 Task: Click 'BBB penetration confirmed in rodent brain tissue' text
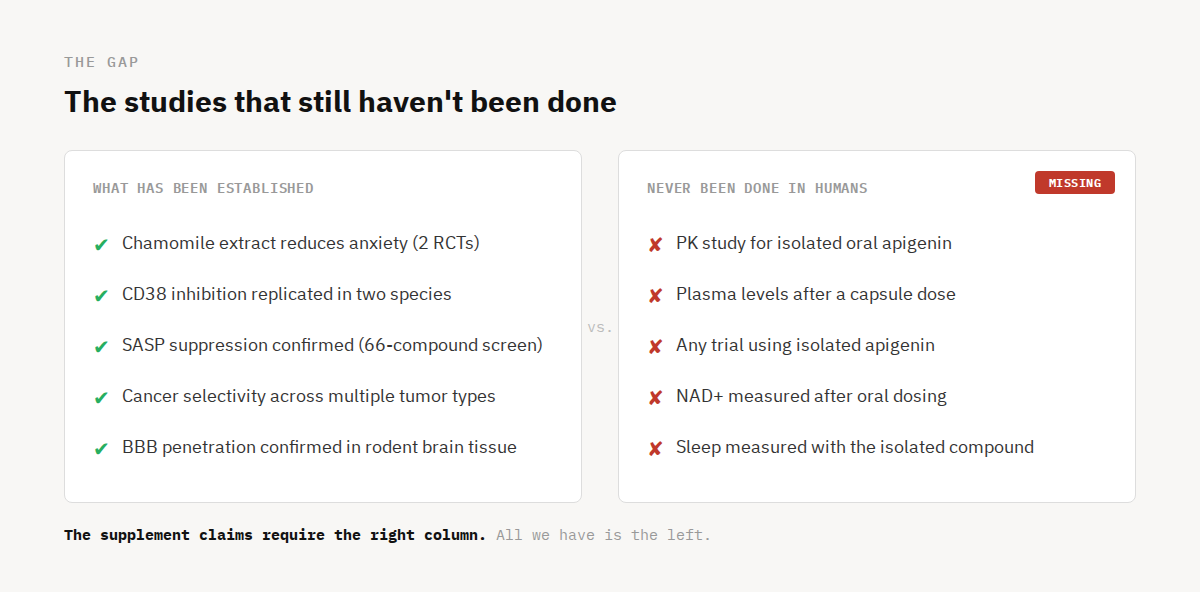pyautogui.click(x=319, y=447)
